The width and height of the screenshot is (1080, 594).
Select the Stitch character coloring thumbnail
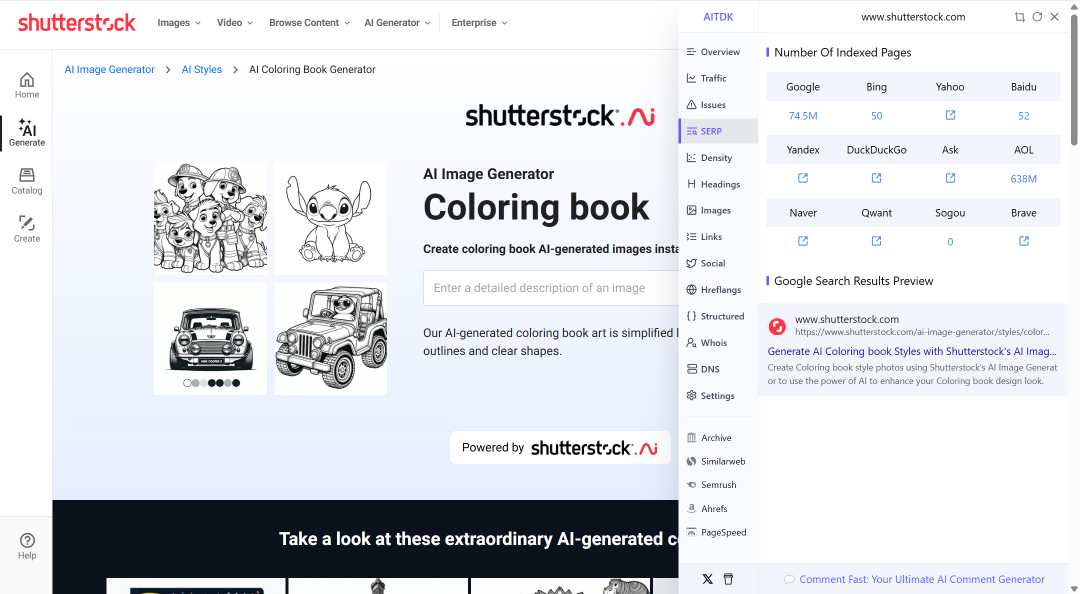tap(331, 218)
